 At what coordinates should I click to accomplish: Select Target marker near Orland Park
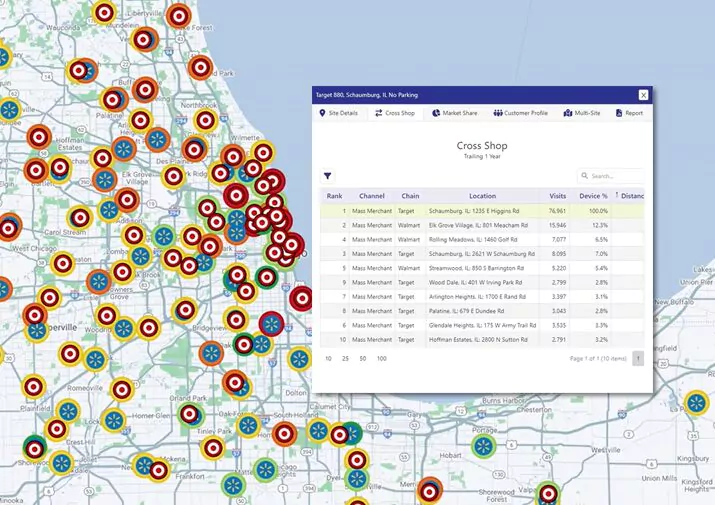[x=189, y=414]
